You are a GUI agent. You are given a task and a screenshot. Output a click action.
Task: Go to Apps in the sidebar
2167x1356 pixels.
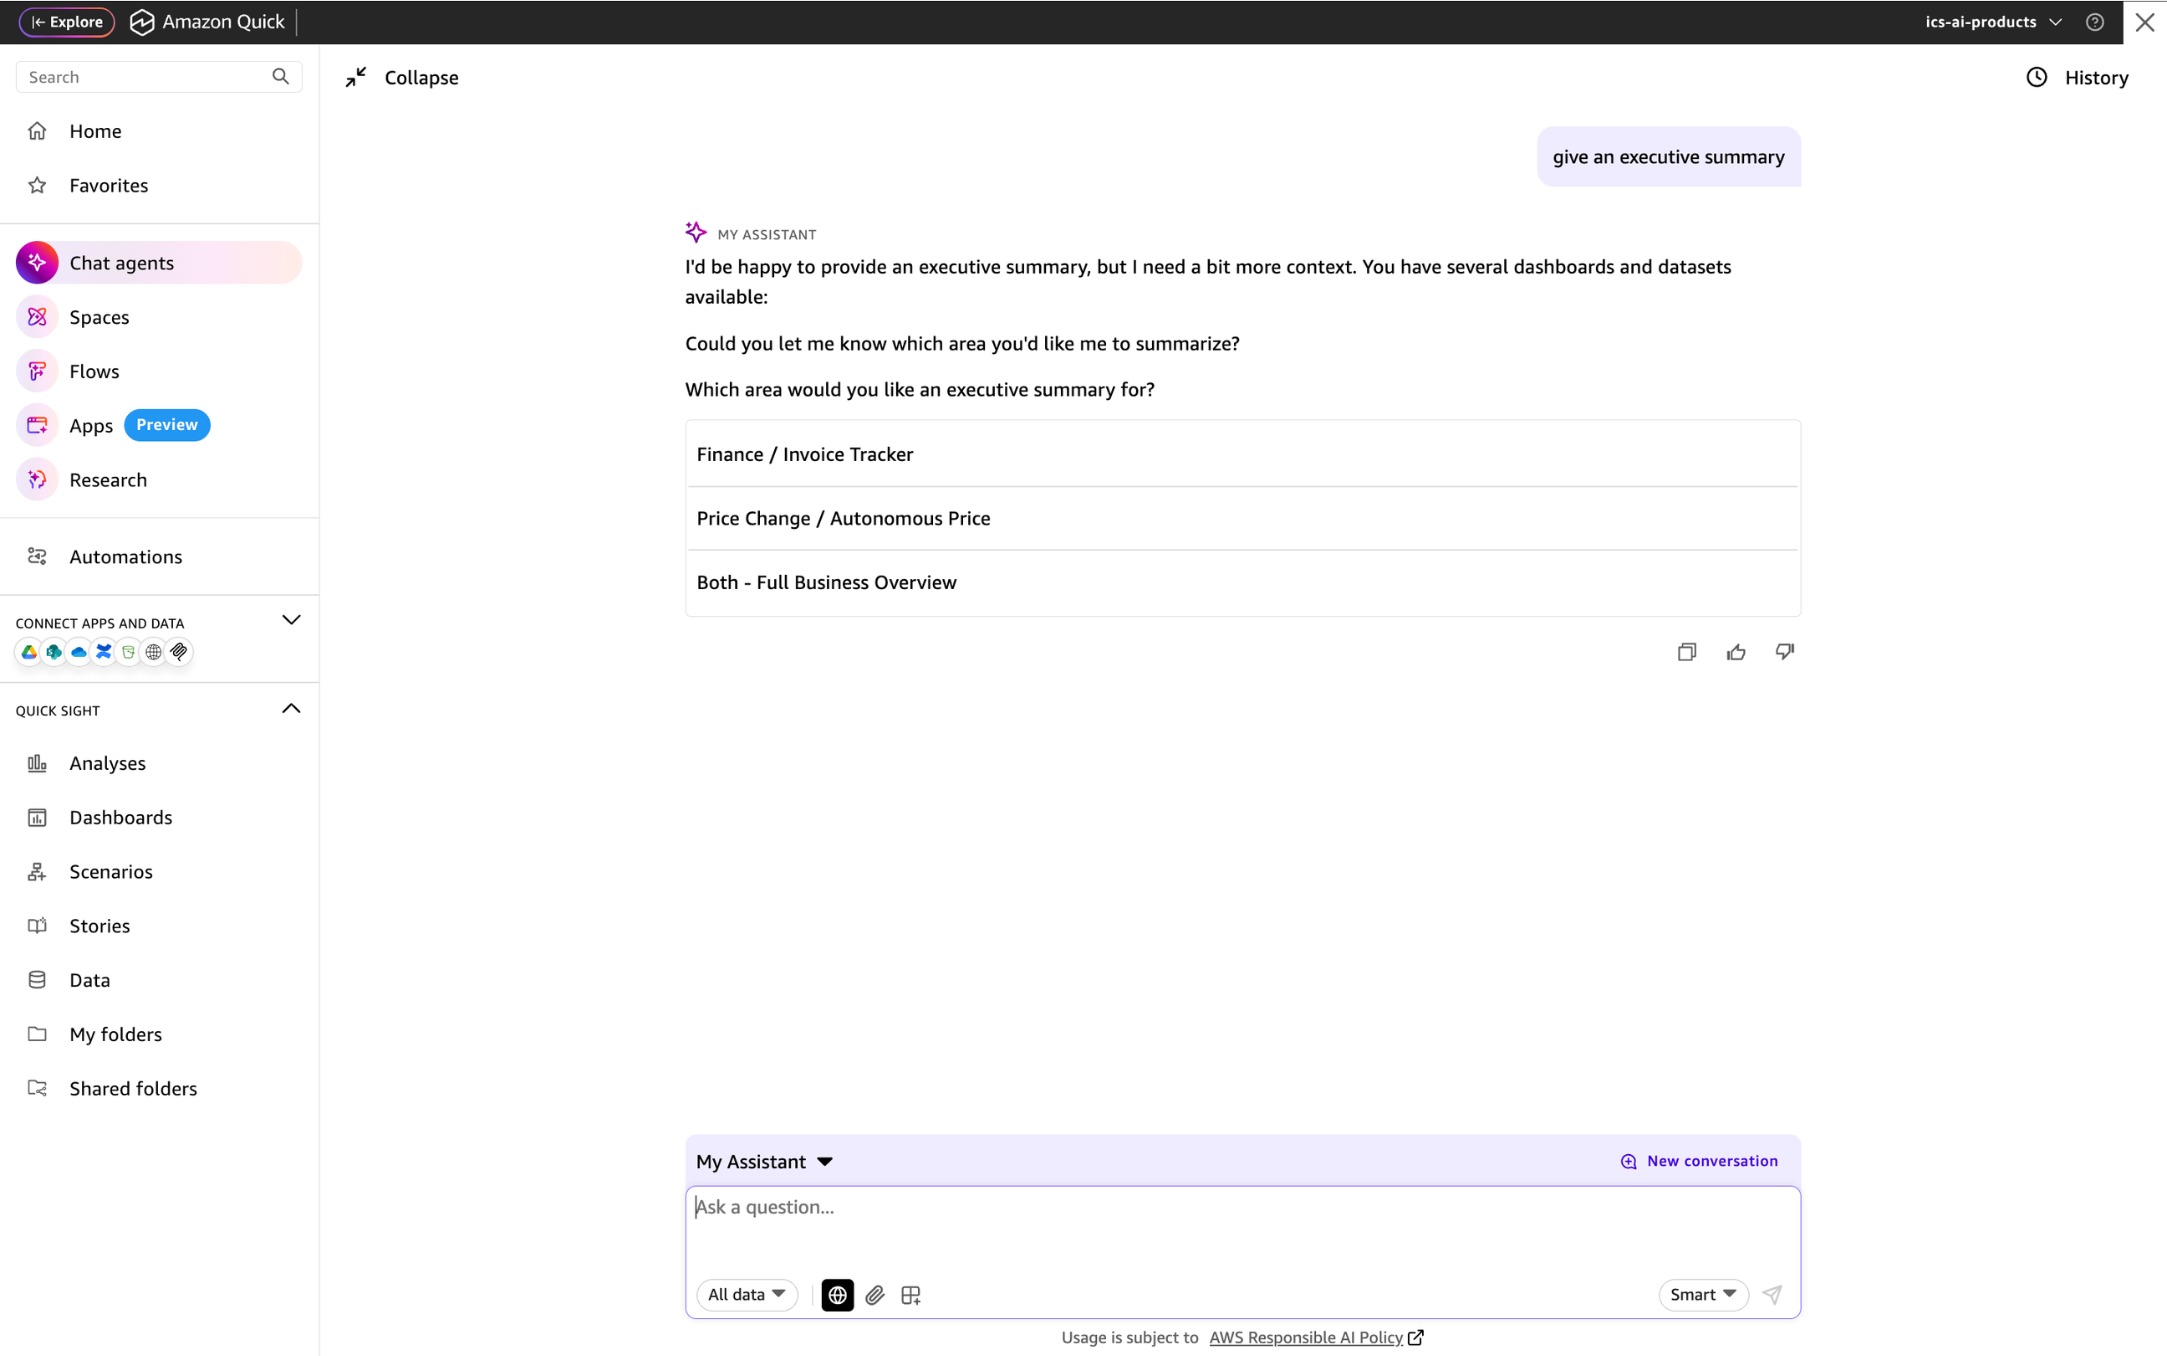click(91, 426)
